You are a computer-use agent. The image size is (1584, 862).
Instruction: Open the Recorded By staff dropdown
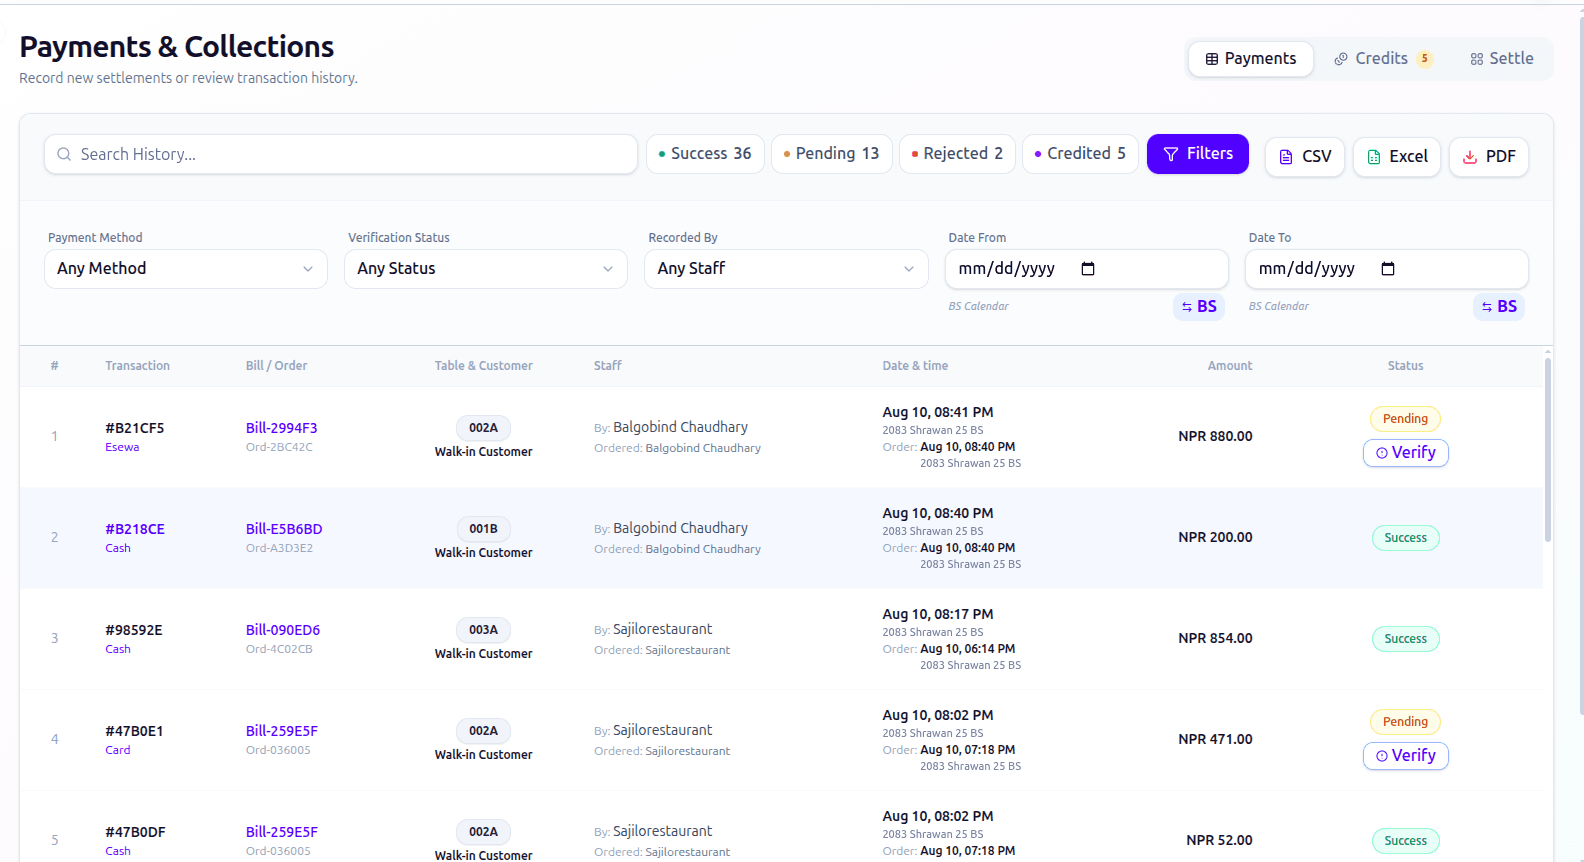(786, 269)
